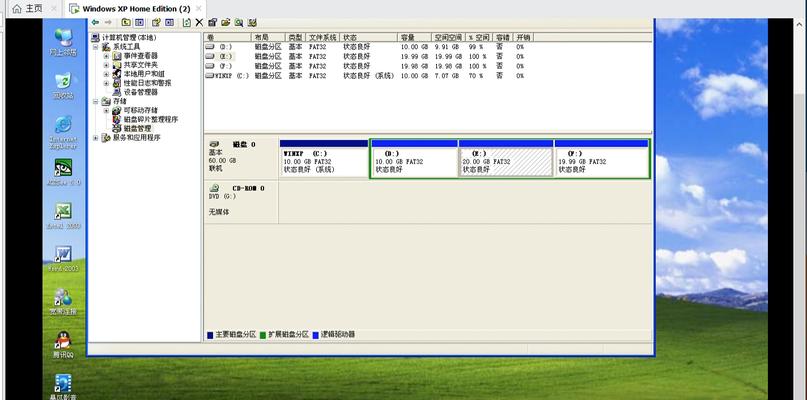Expand the 性能日志和警报 tree node

pyautogui.click(x=107, y=83)
